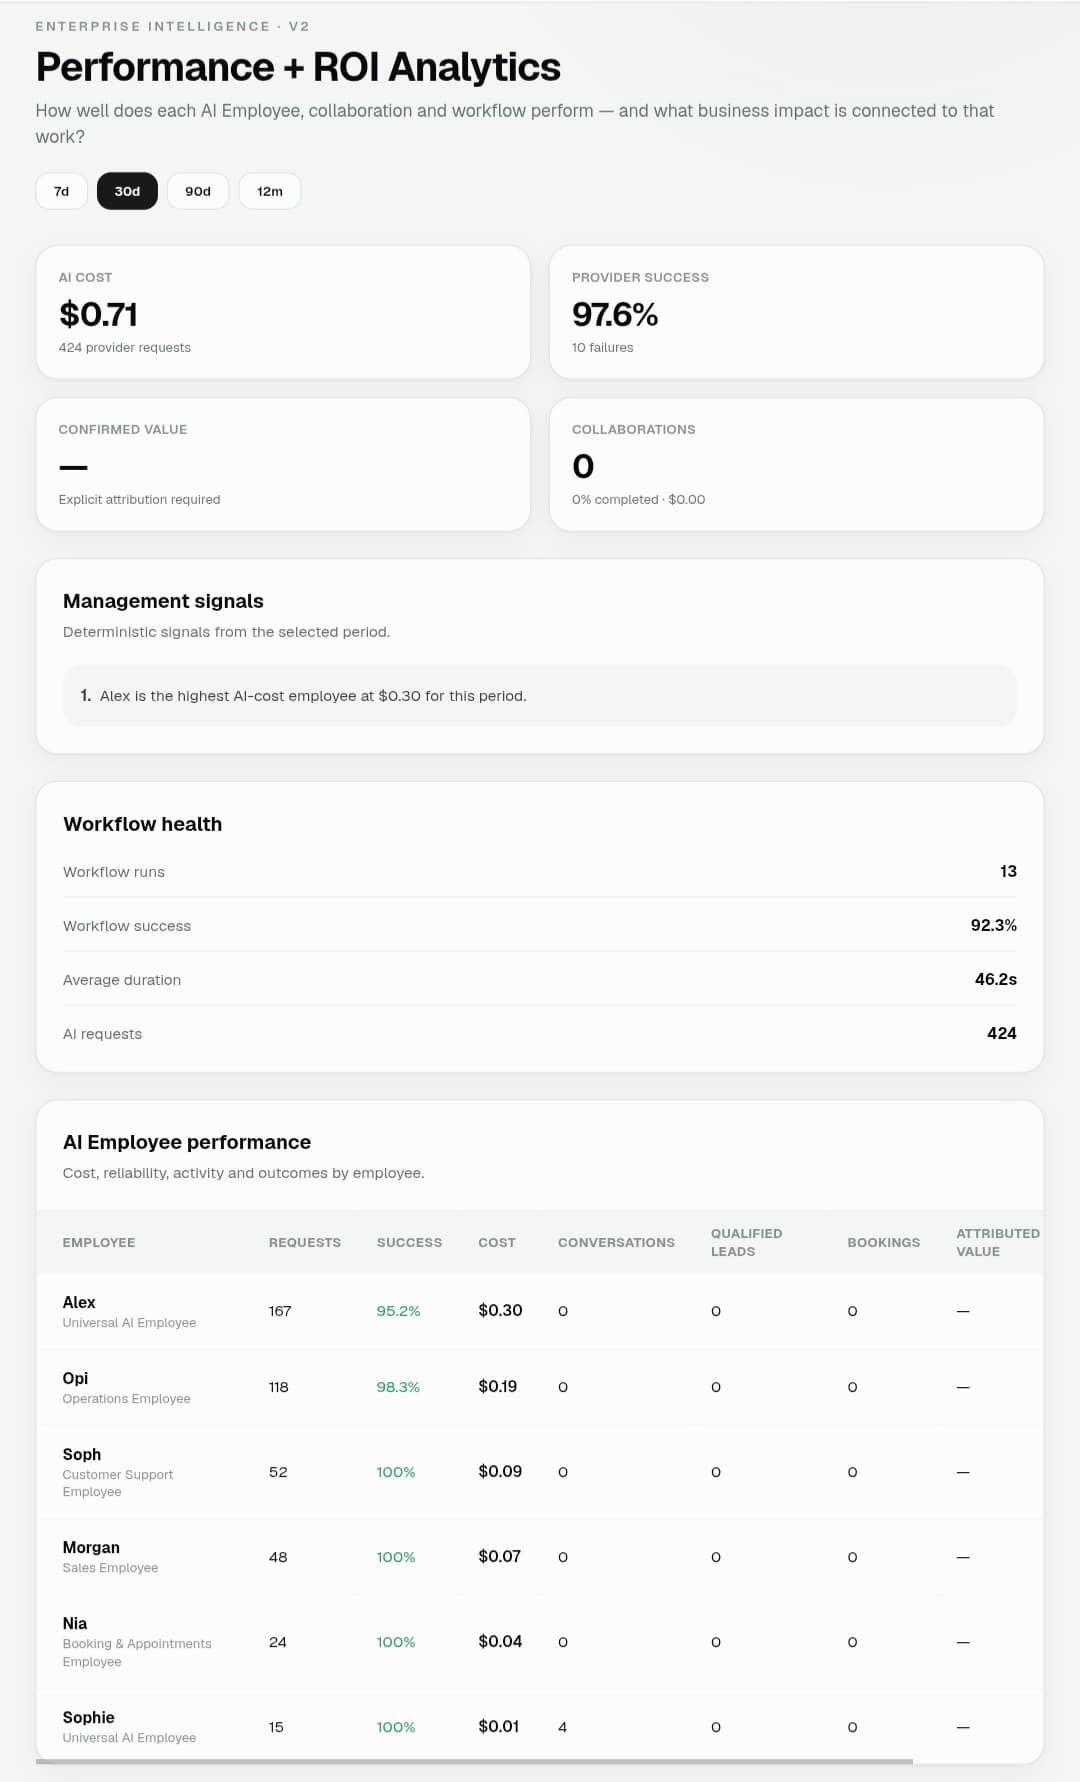The width and height of the screenshot is (1080, 1782).
Task: Click the Alex highest AI-cost signal
Action: click(x=540, y=695)
